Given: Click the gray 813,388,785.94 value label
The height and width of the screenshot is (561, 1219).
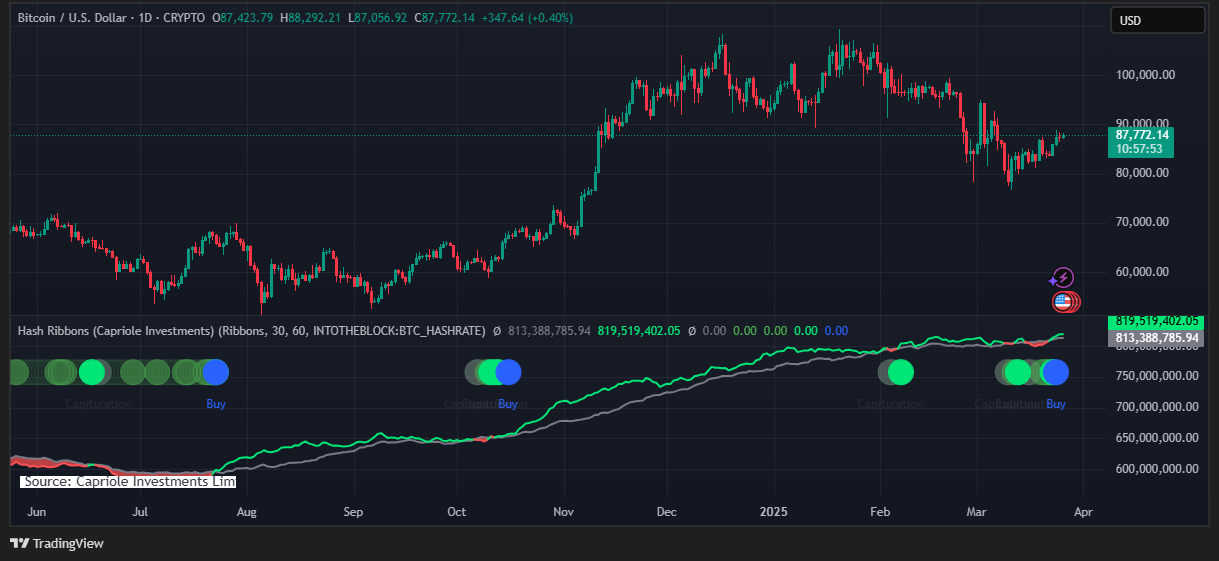Looking at the screenshot, I should click(1155, 338).
